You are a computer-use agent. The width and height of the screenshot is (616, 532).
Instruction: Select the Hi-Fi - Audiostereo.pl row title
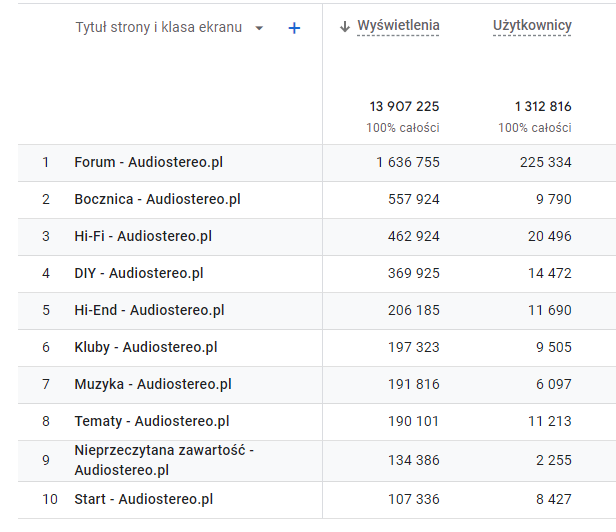143,236
